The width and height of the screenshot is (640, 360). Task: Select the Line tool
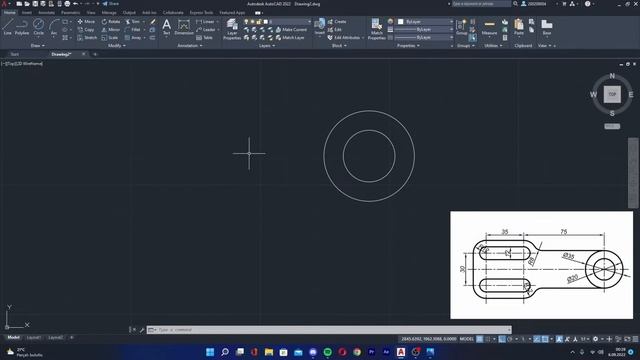(x=7, y=27)
